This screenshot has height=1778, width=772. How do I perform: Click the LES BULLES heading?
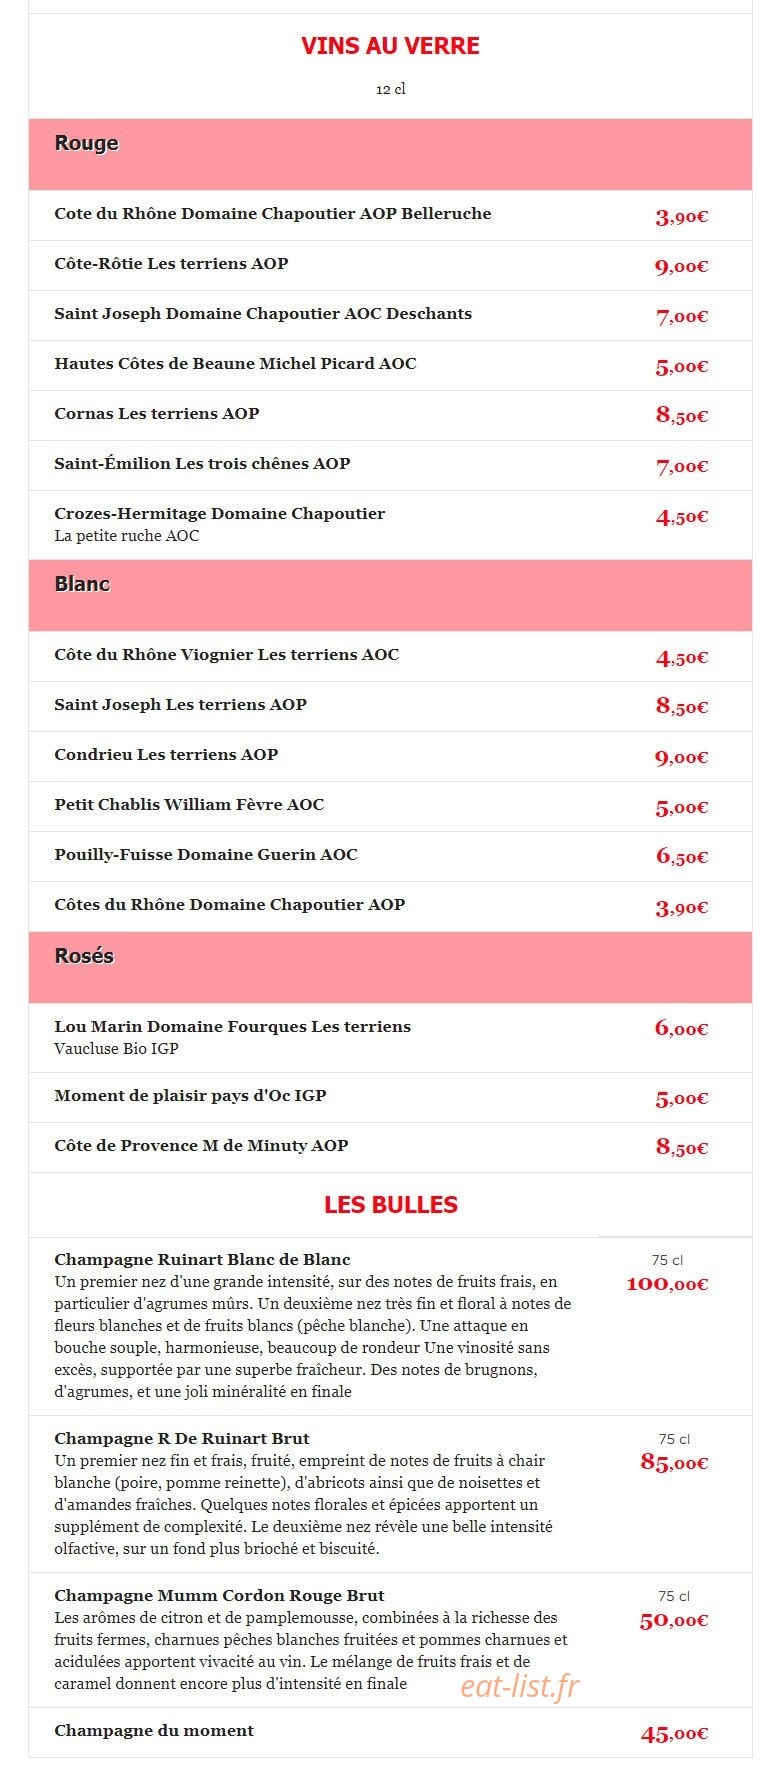click(390, 1205)
